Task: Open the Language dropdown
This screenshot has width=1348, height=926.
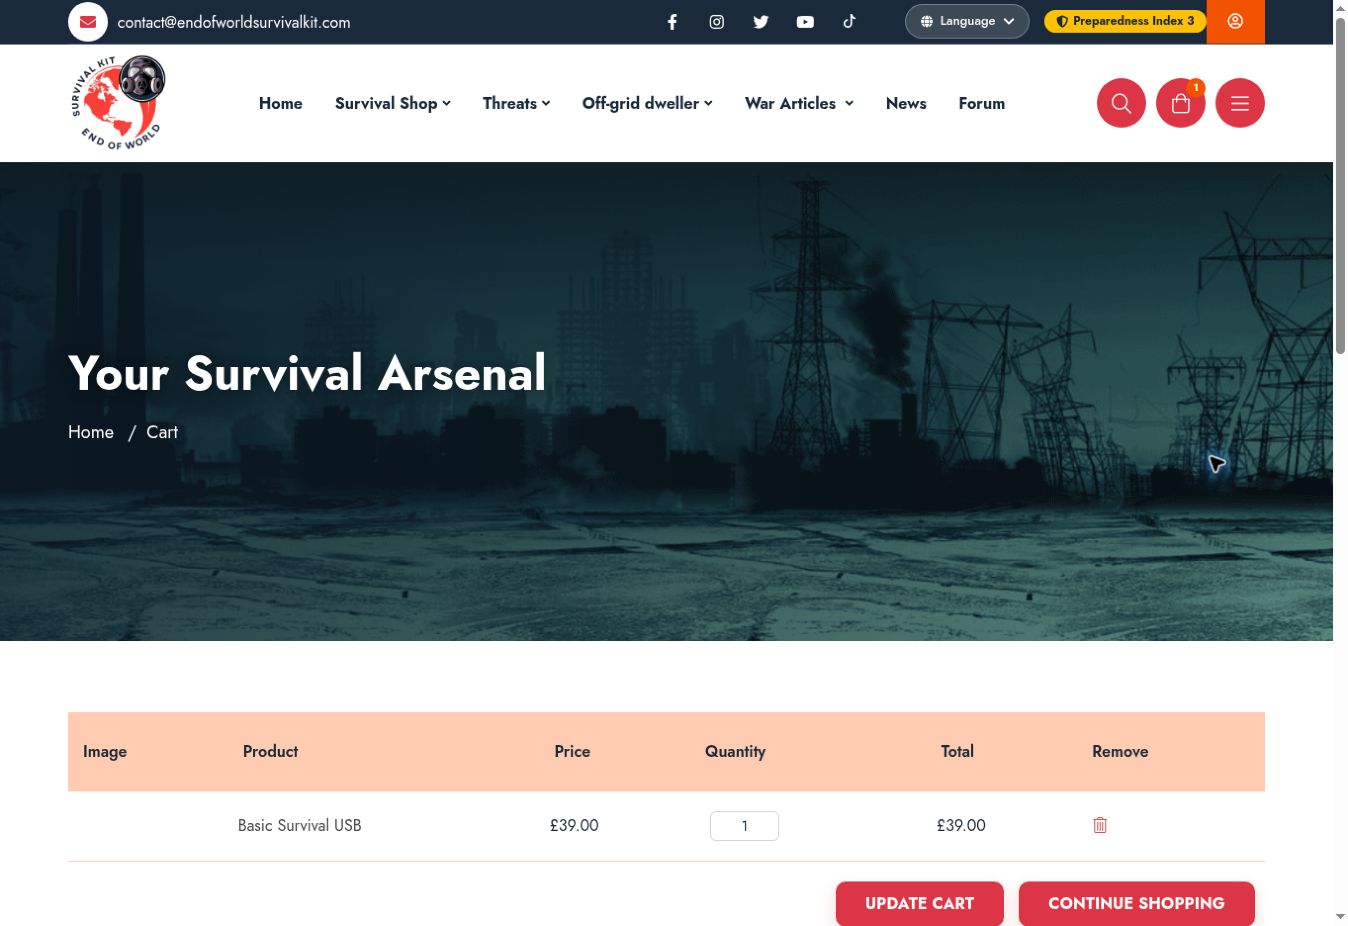Action: [x=967, y=21]
